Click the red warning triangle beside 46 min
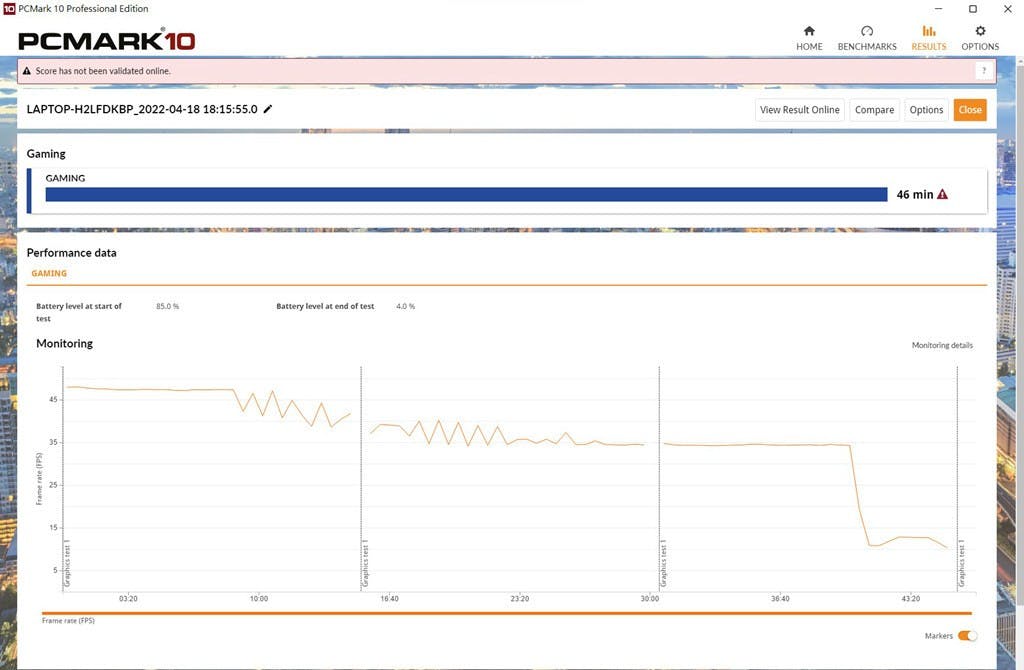The height and width of the screenshot is (670, 1024). tap(942, 195)
